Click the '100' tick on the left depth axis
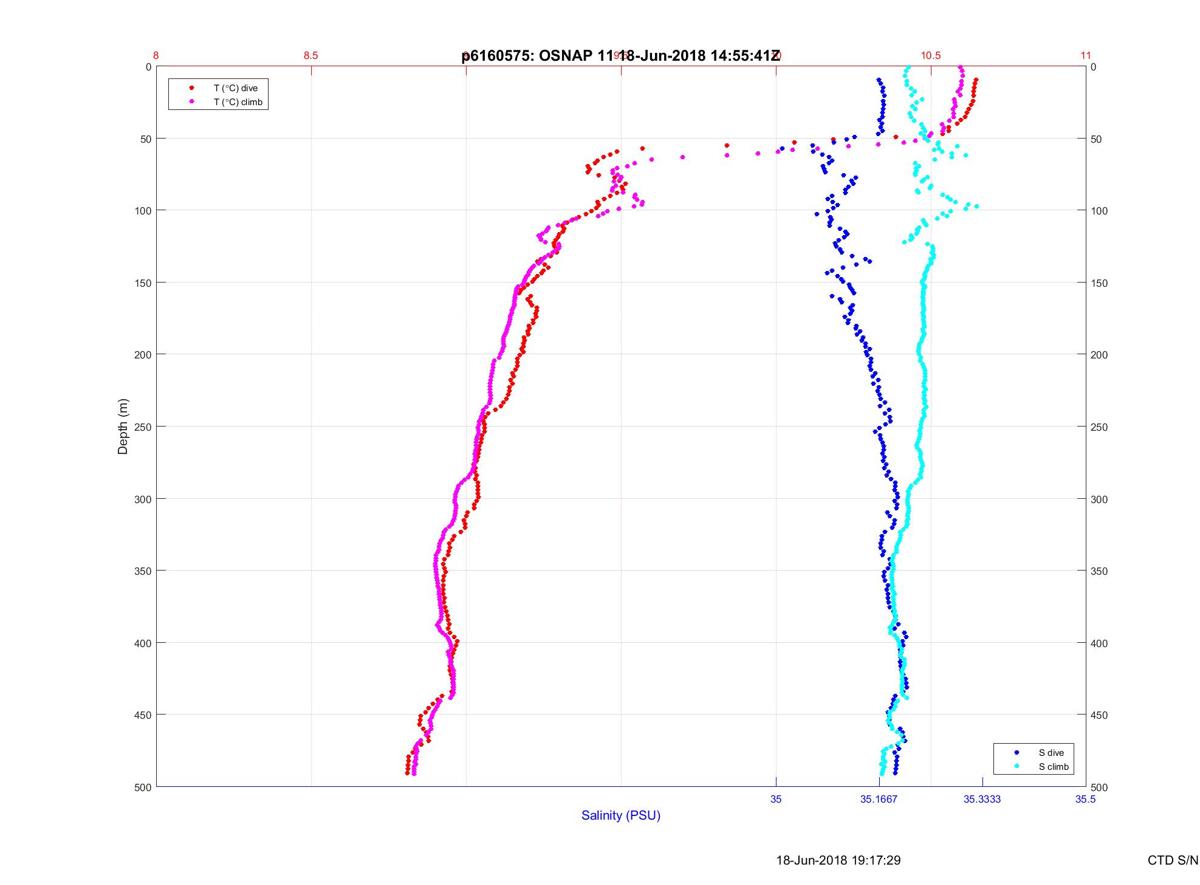The image size is (1200, 885). tap(142, 211)
